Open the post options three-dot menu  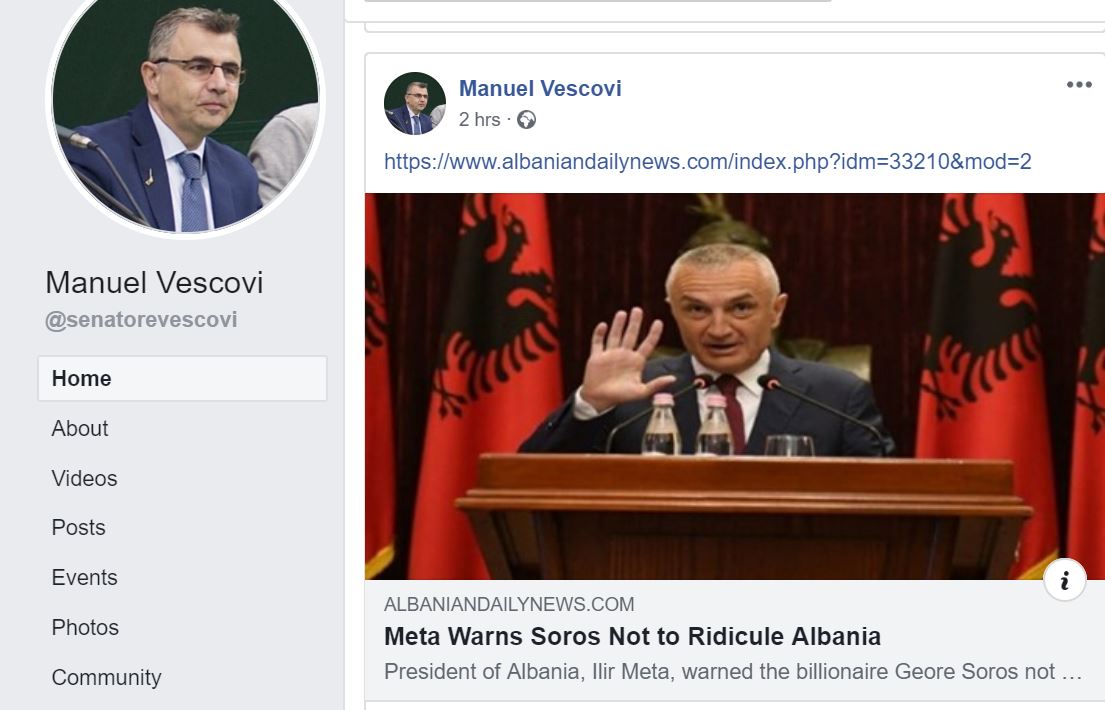[x=1079, y=85]
